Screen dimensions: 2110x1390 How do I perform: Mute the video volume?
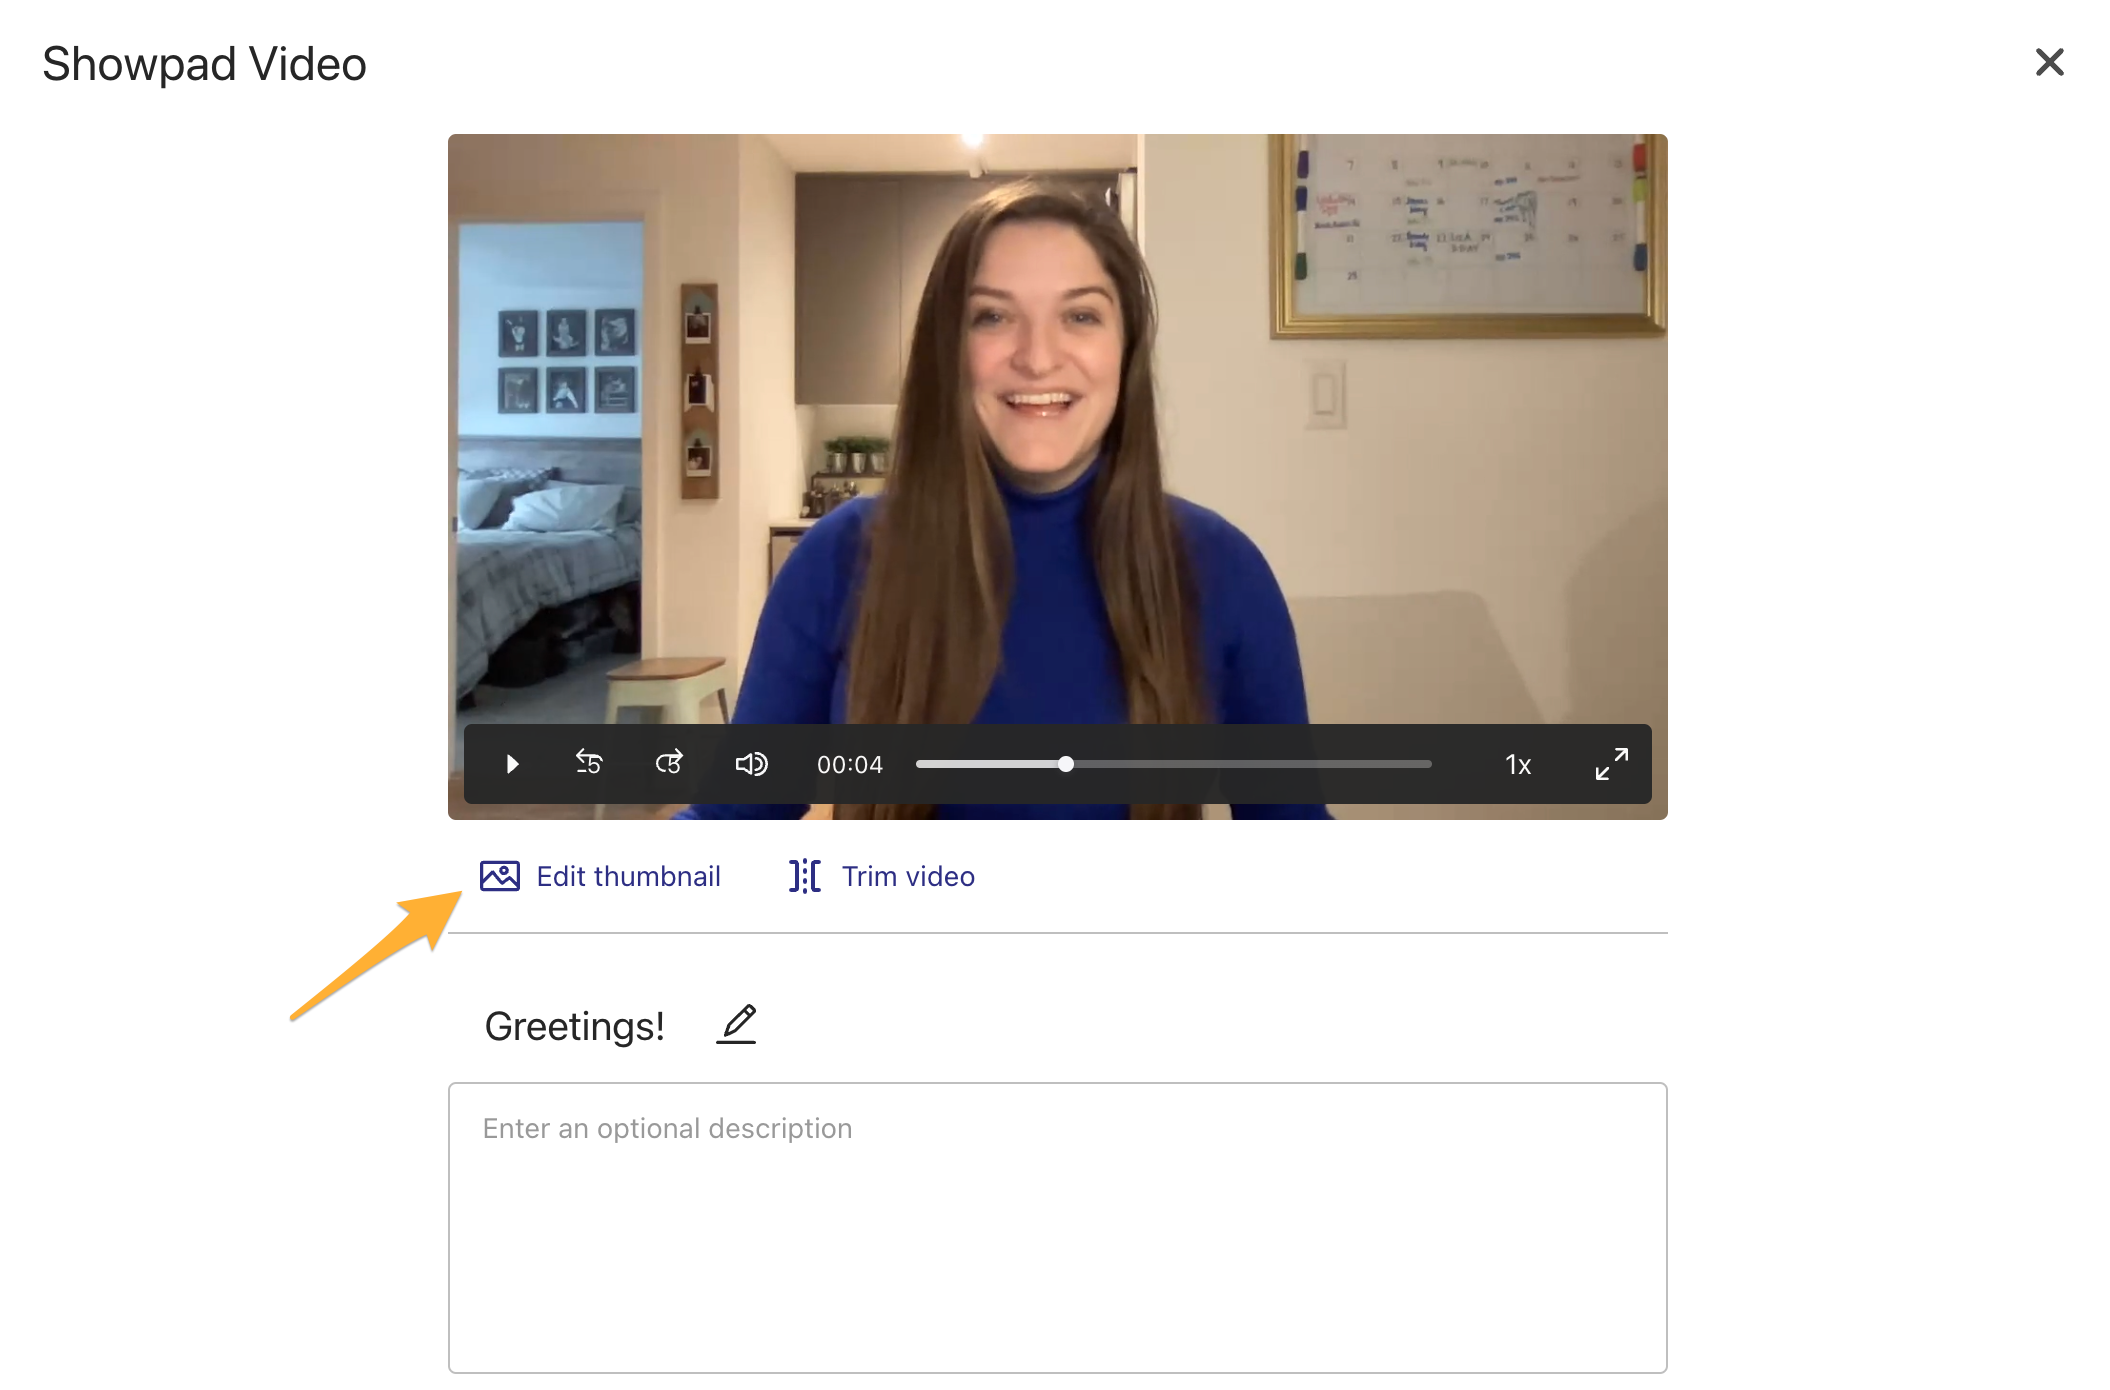[x=751, y=764]
